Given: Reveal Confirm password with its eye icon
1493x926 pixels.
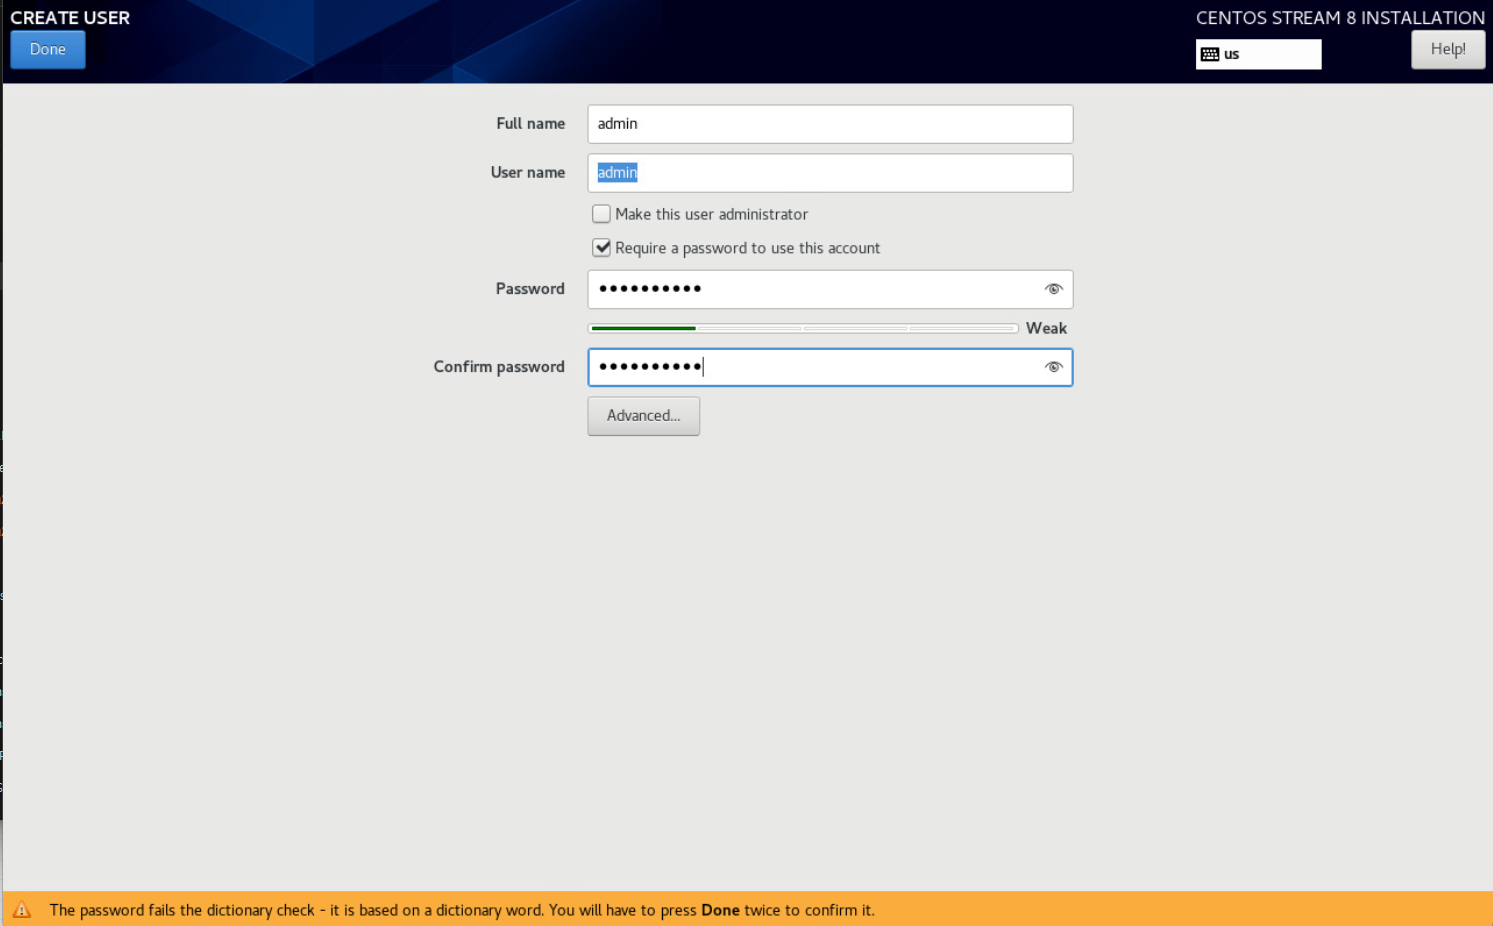Looking at the screenshot, I should click(1053, 367).
